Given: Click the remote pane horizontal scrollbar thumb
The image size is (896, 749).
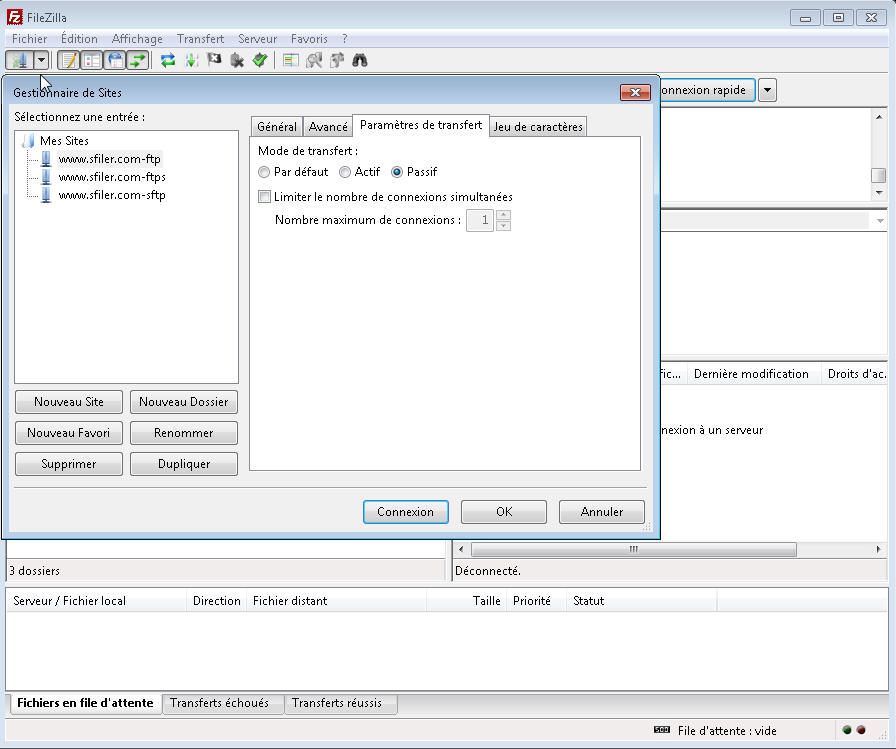Looking at the screenshot, I should tap(633, 550).
